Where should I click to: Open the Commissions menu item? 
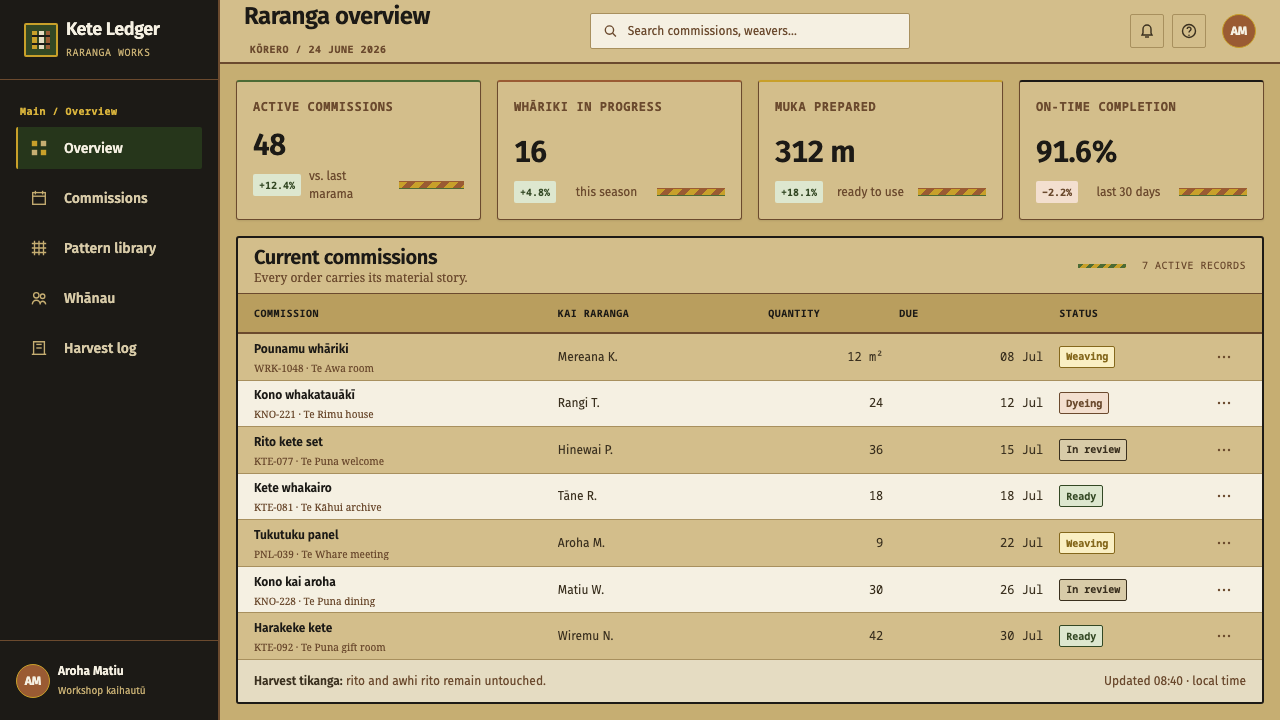109,198
